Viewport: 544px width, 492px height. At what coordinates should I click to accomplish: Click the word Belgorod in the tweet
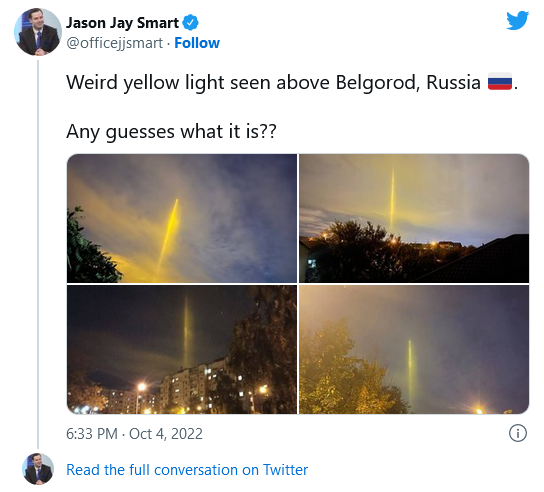coord(378,83)
